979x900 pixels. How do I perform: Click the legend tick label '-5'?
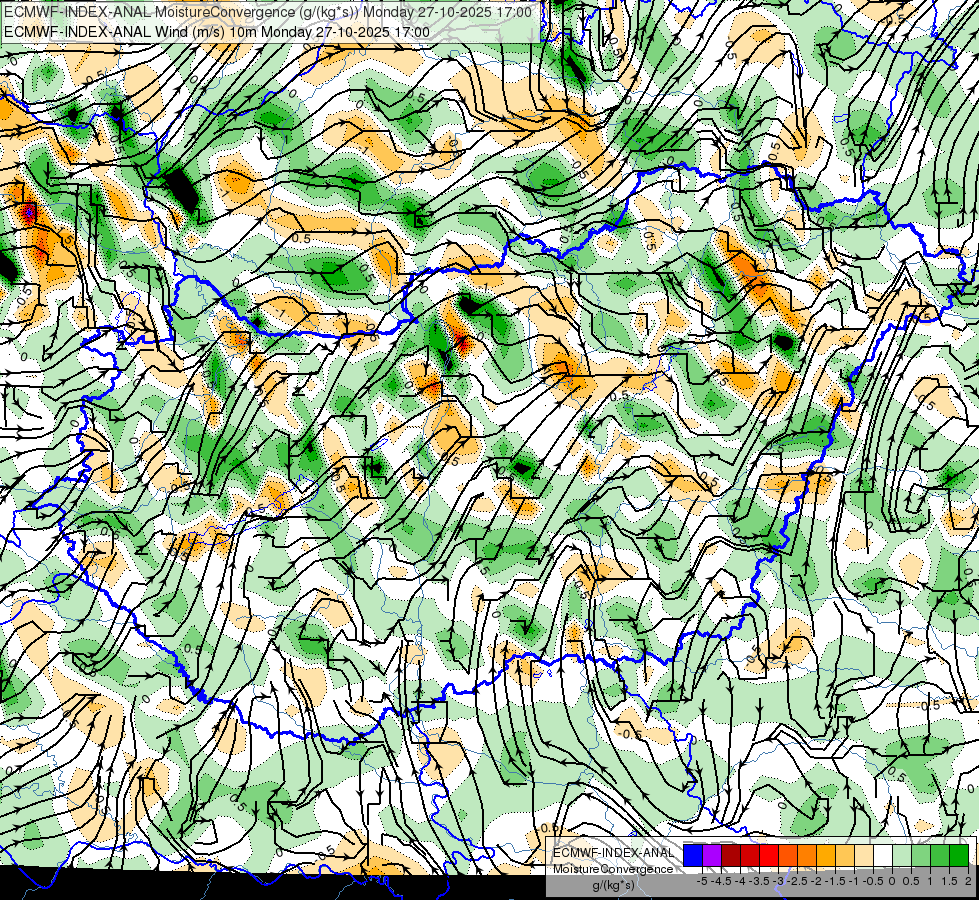coord(702,881)
